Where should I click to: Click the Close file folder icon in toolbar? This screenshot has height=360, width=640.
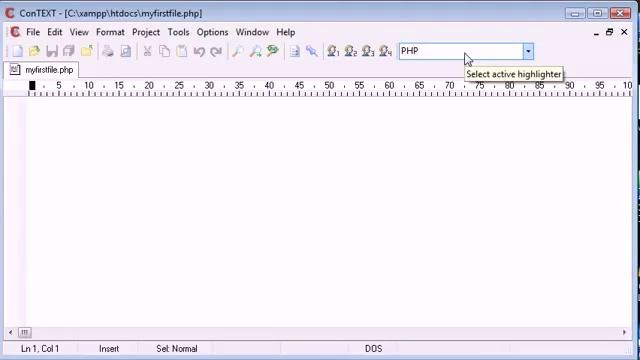pyautogui.click(x=87, y=51)
